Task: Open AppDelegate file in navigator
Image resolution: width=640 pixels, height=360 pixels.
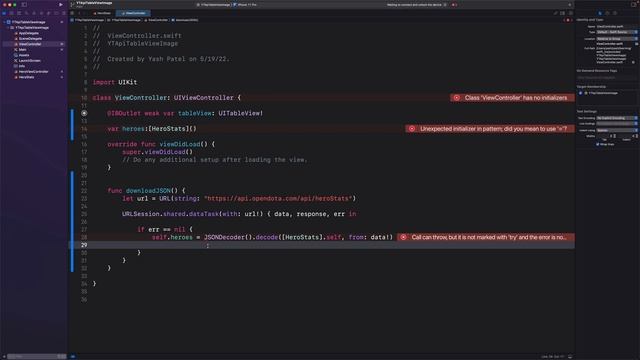Action: pyautogui.click(x=27, y=33)
